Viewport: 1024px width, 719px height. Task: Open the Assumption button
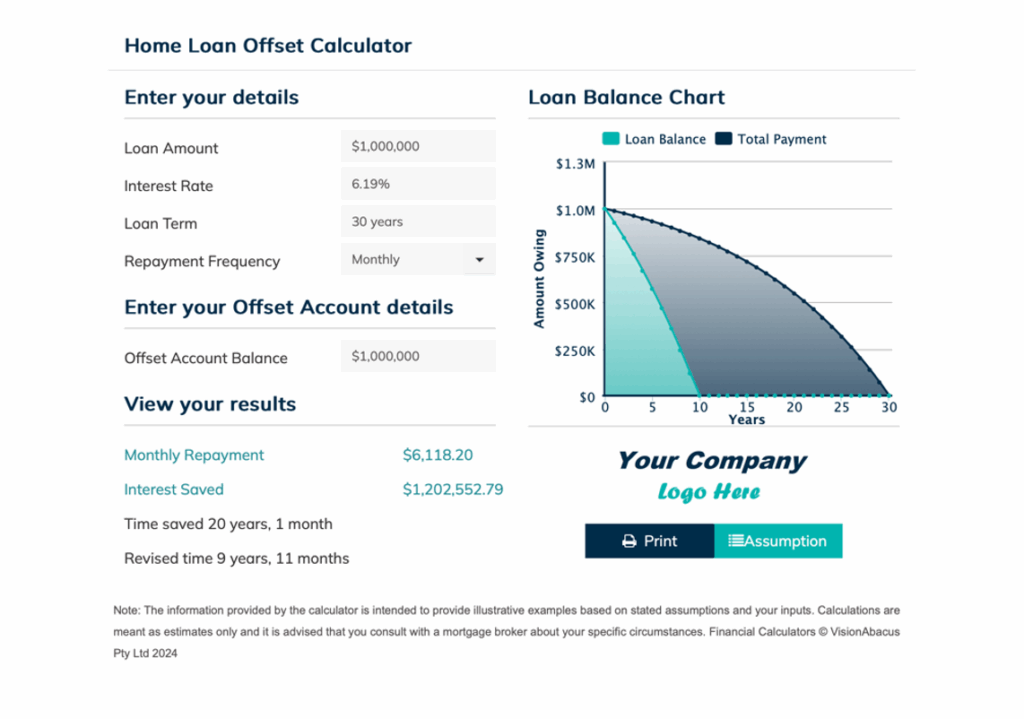click(x=778, y=541)
